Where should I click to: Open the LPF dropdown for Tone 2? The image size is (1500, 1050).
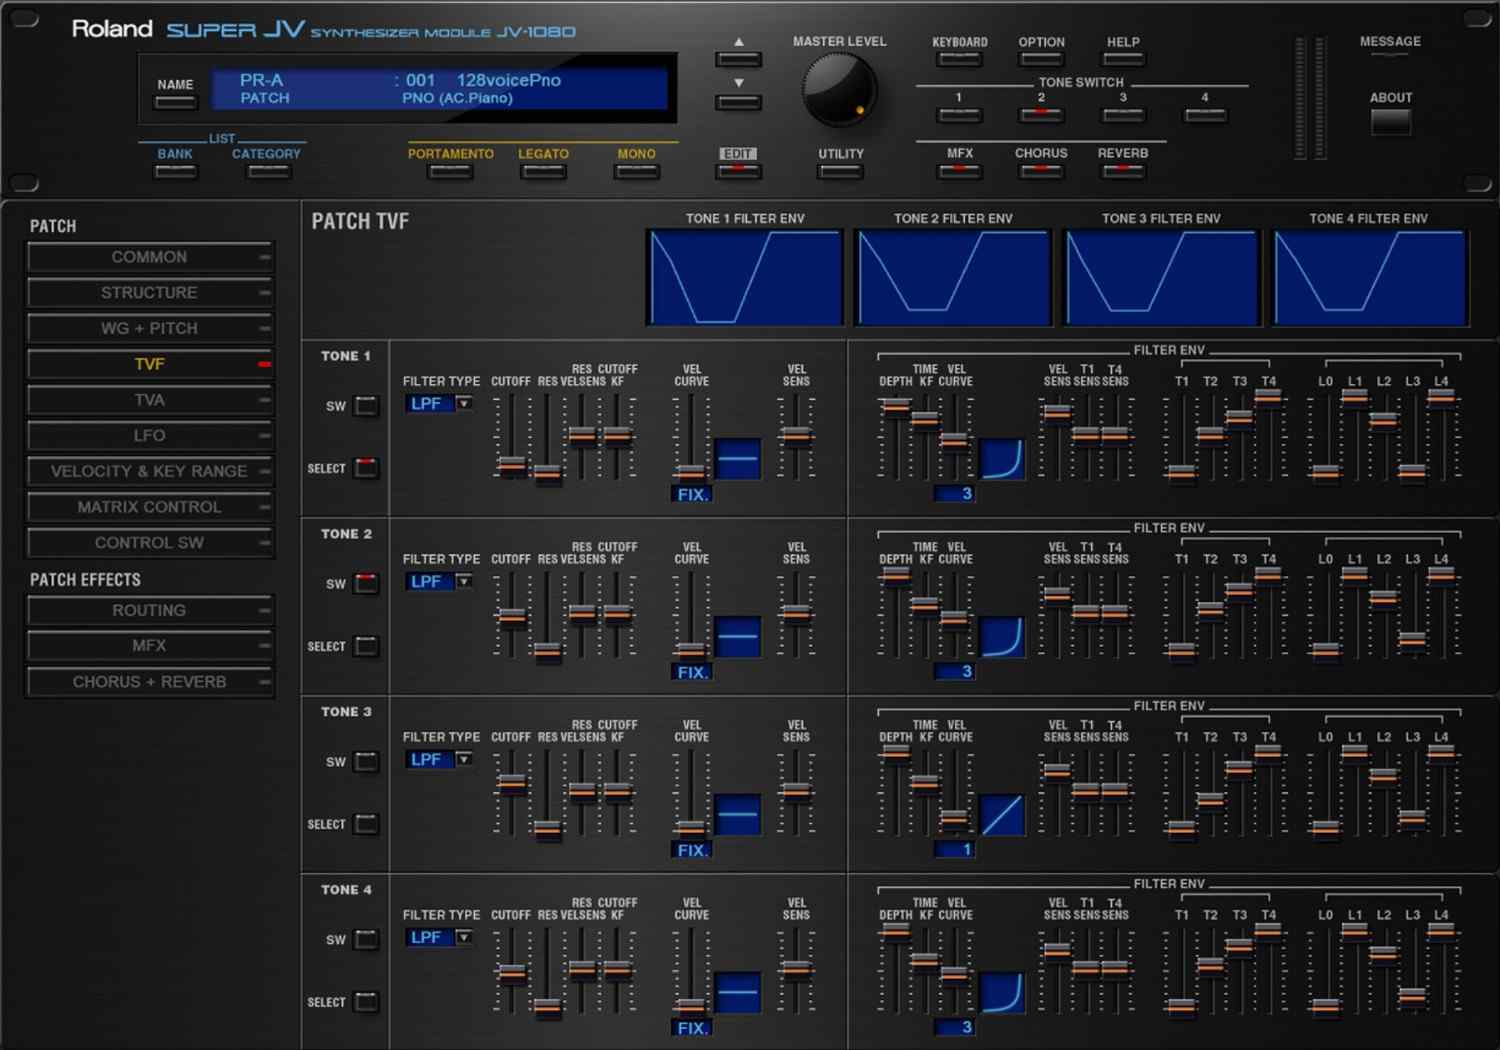coord(464,581)
